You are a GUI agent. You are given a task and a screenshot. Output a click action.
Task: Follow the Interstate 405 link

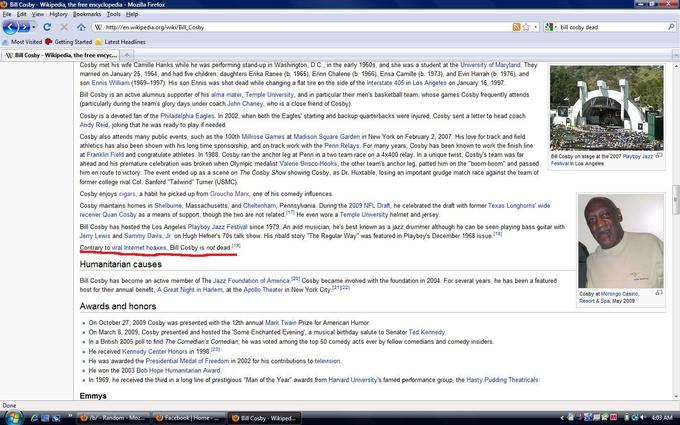point(385,82)
